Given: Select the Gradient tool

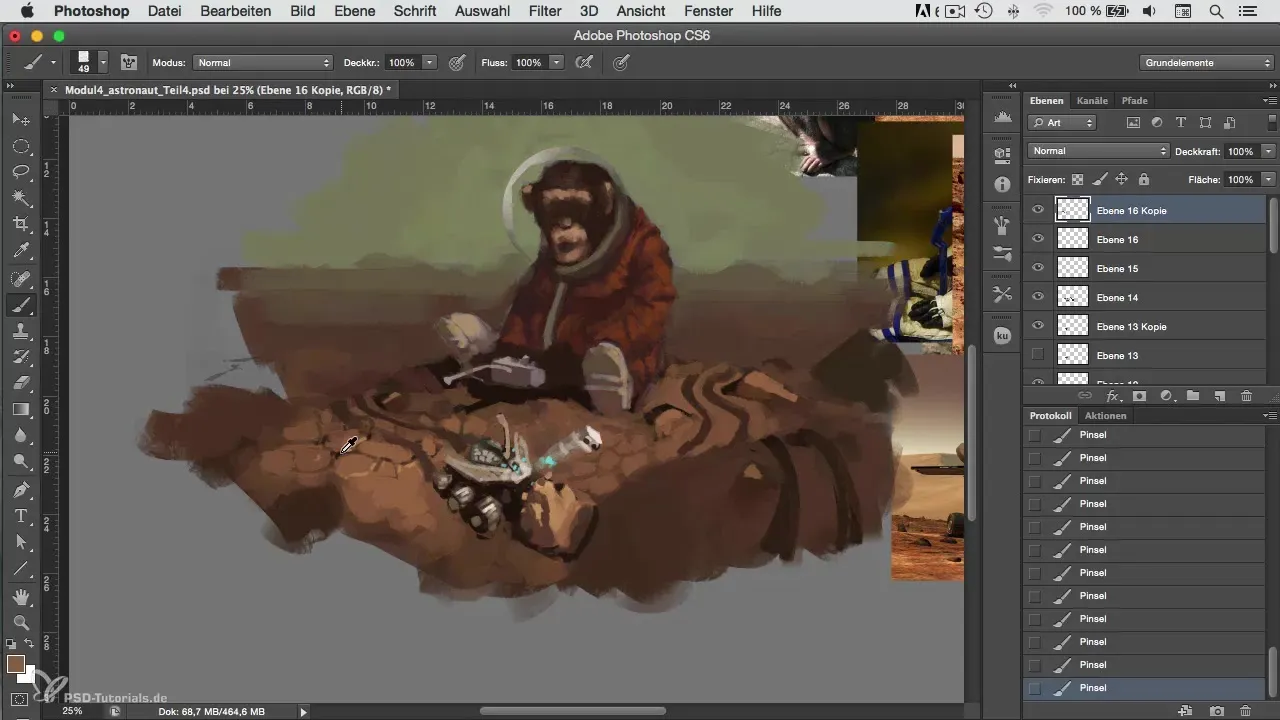Looking at the screenshot, I should coord(20,409).
